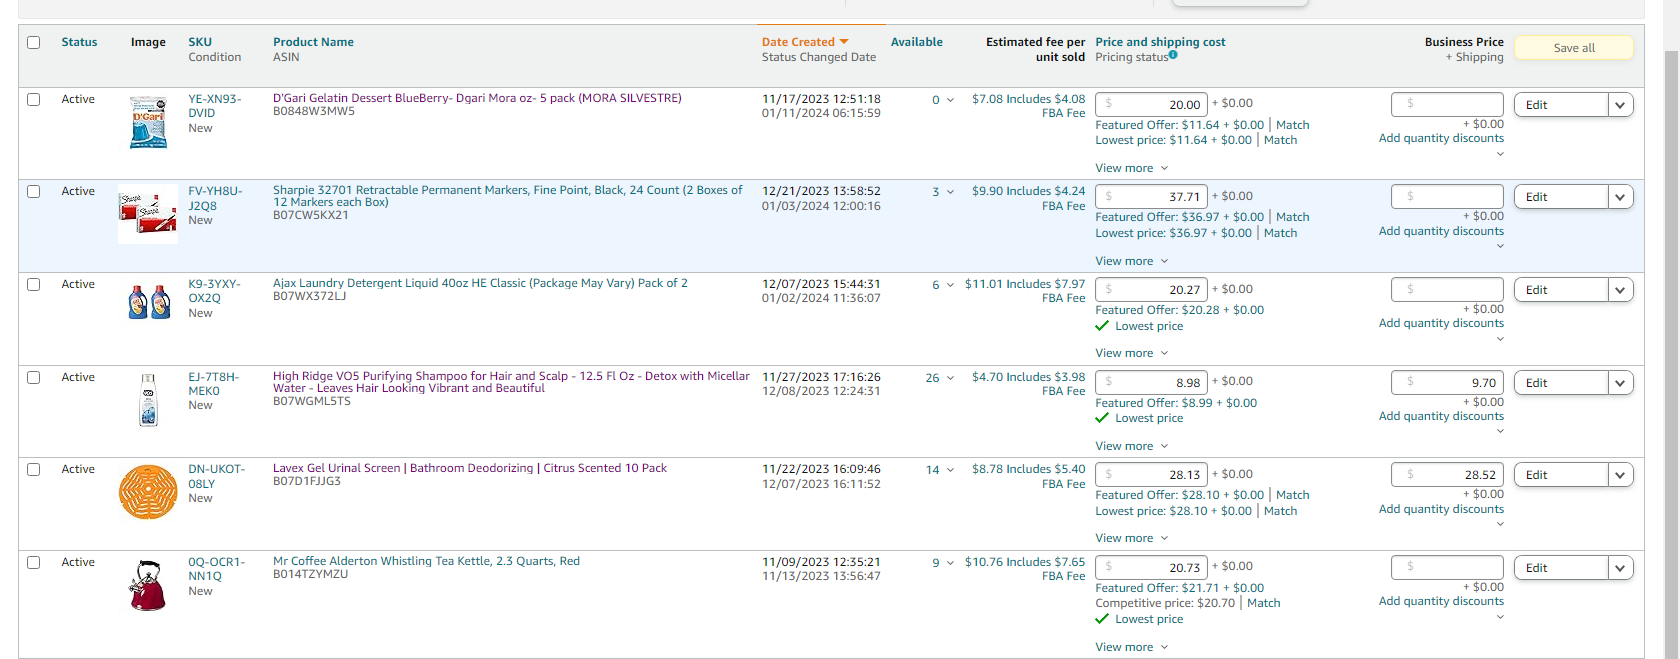This screenshot has height=659, width=1680.
Task: Open the Edit dropdown arrow for Lavex Urinal Screen
Action: tap(1620, 475)
